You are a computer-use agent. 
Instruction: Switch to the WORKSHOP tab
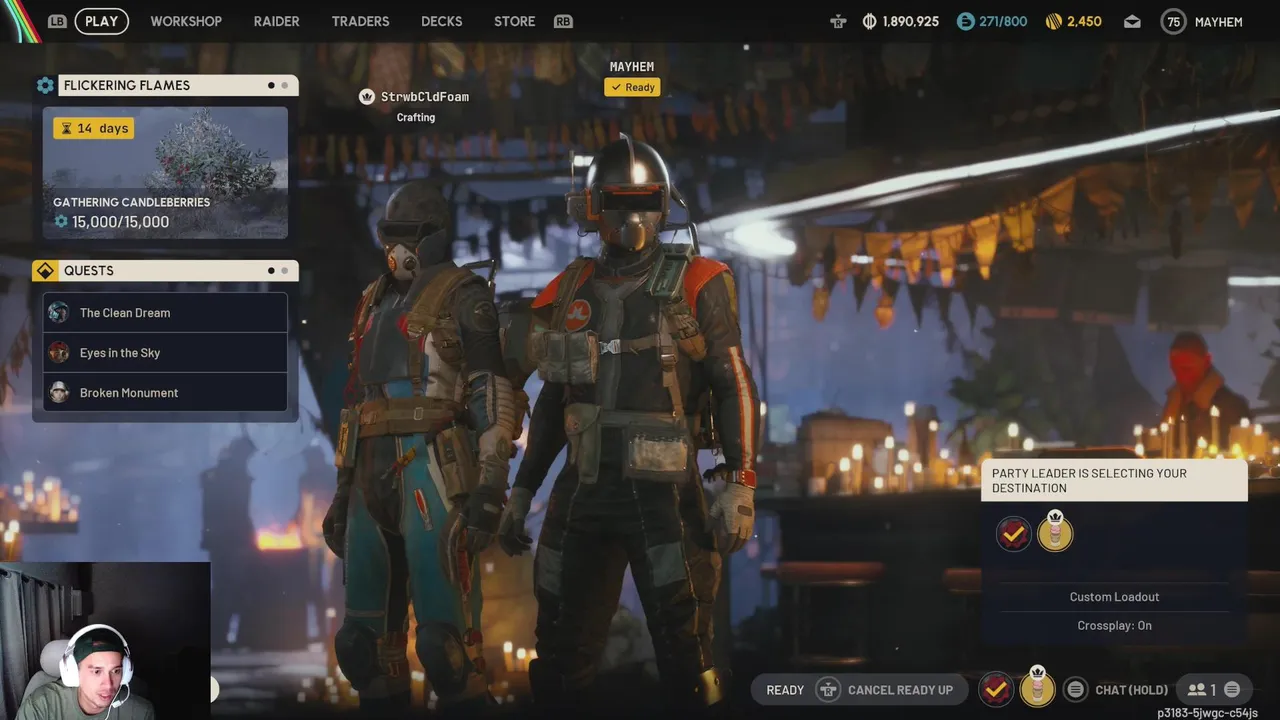tap(186, 21)
